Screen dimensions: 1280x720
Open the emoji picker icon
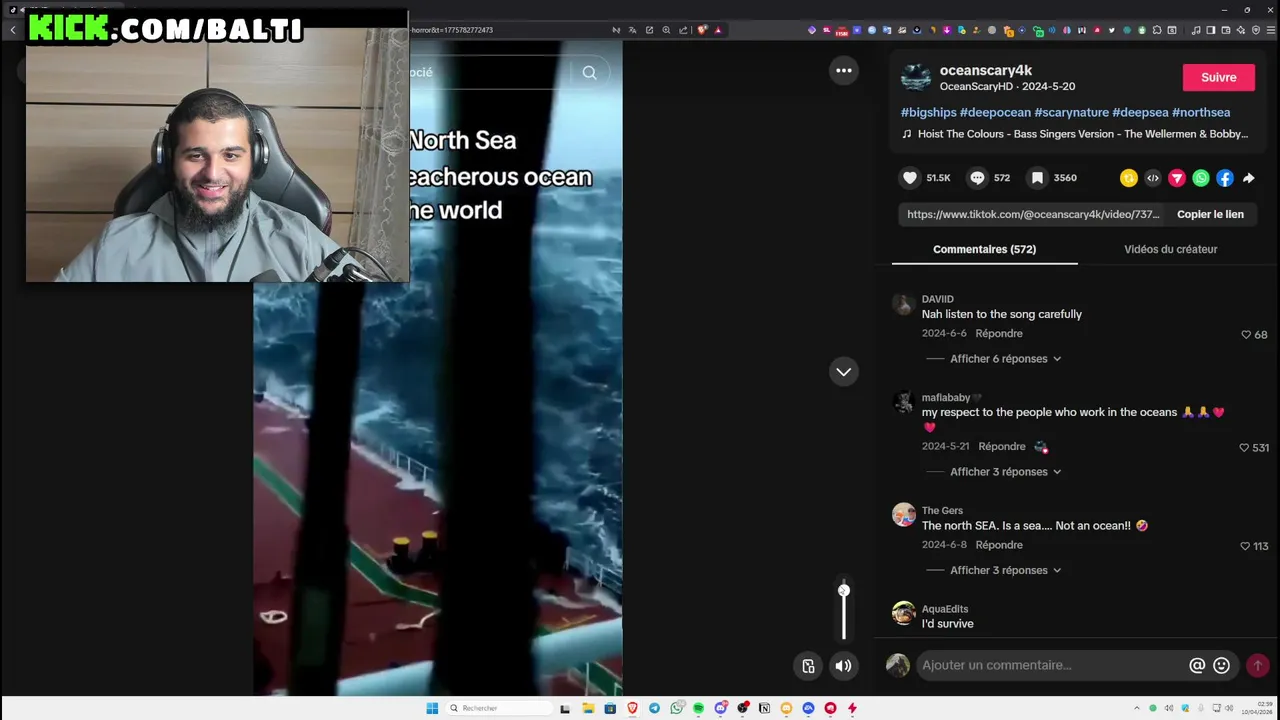point(1221,665)
